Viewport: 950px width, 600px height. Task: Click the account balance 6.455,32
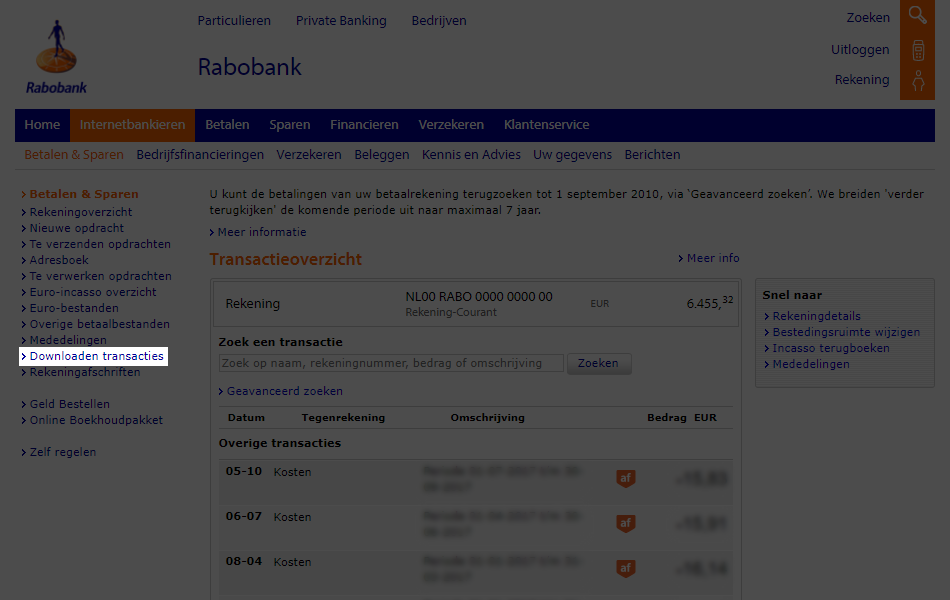pyautogui.click(x=709, y=302)
